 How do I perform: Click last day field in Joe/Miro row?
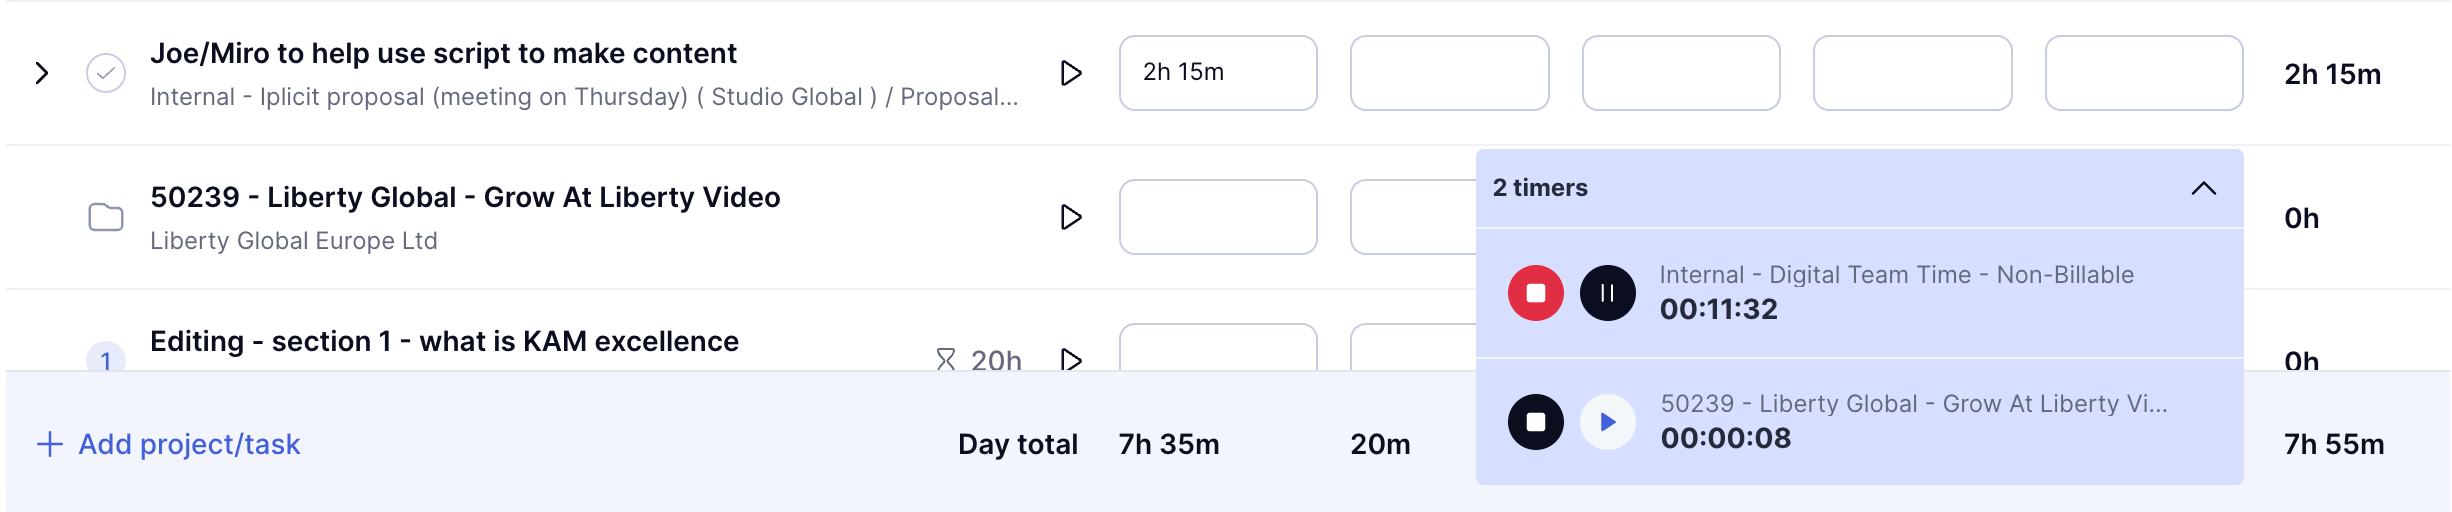tap(2144, 73)
